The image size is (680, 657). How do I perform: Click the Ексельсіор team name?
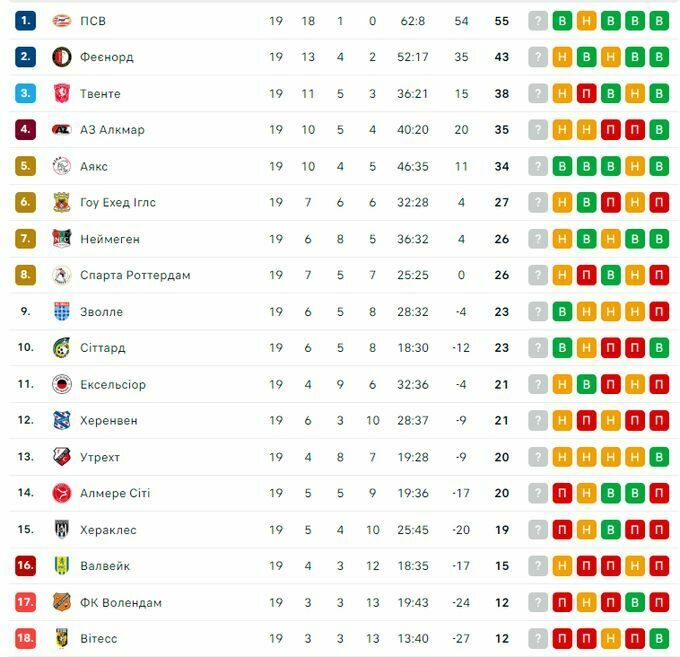(x=113, y=385)
